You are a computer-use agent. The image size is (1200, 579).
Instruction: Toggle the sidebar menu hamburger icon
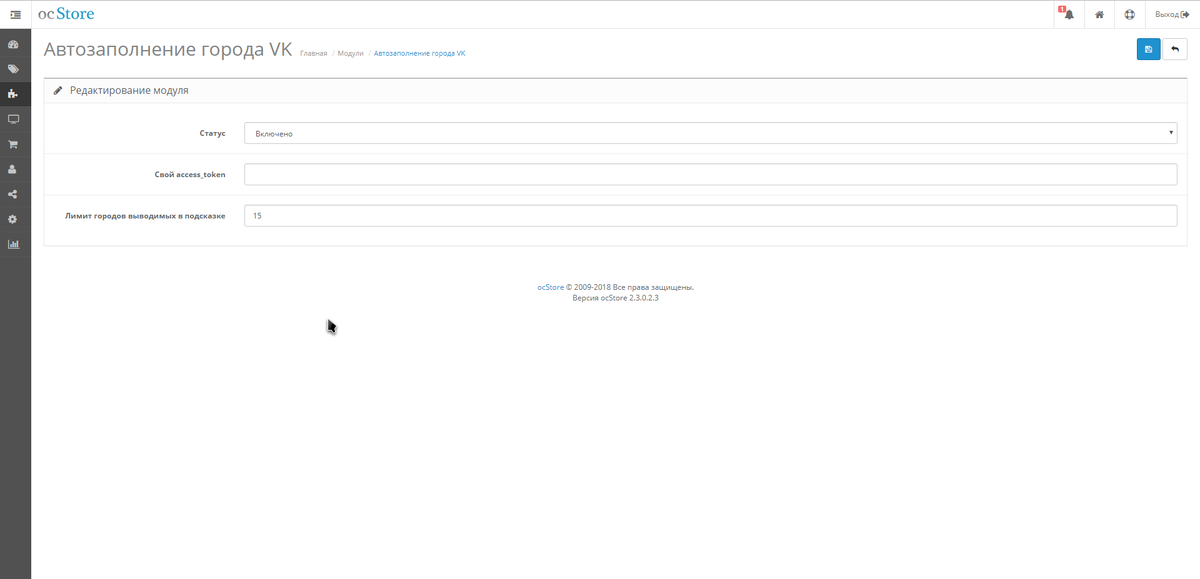pos(15,14)
